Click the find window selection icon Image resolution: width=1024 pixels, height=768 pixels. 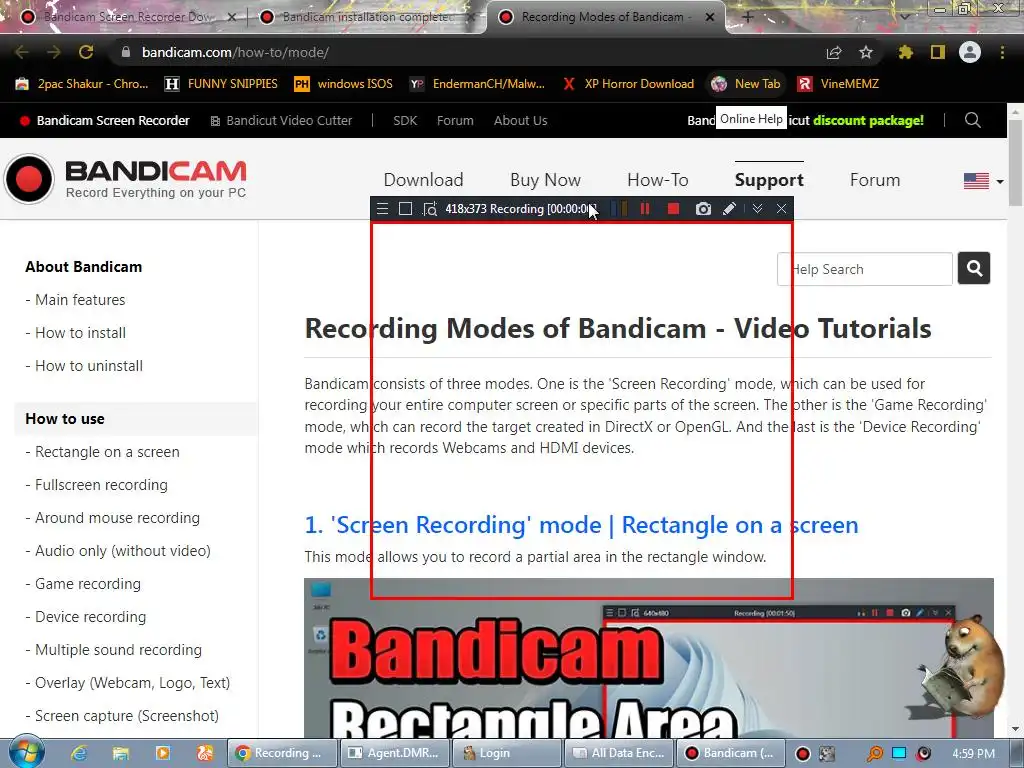pos(429,209)
